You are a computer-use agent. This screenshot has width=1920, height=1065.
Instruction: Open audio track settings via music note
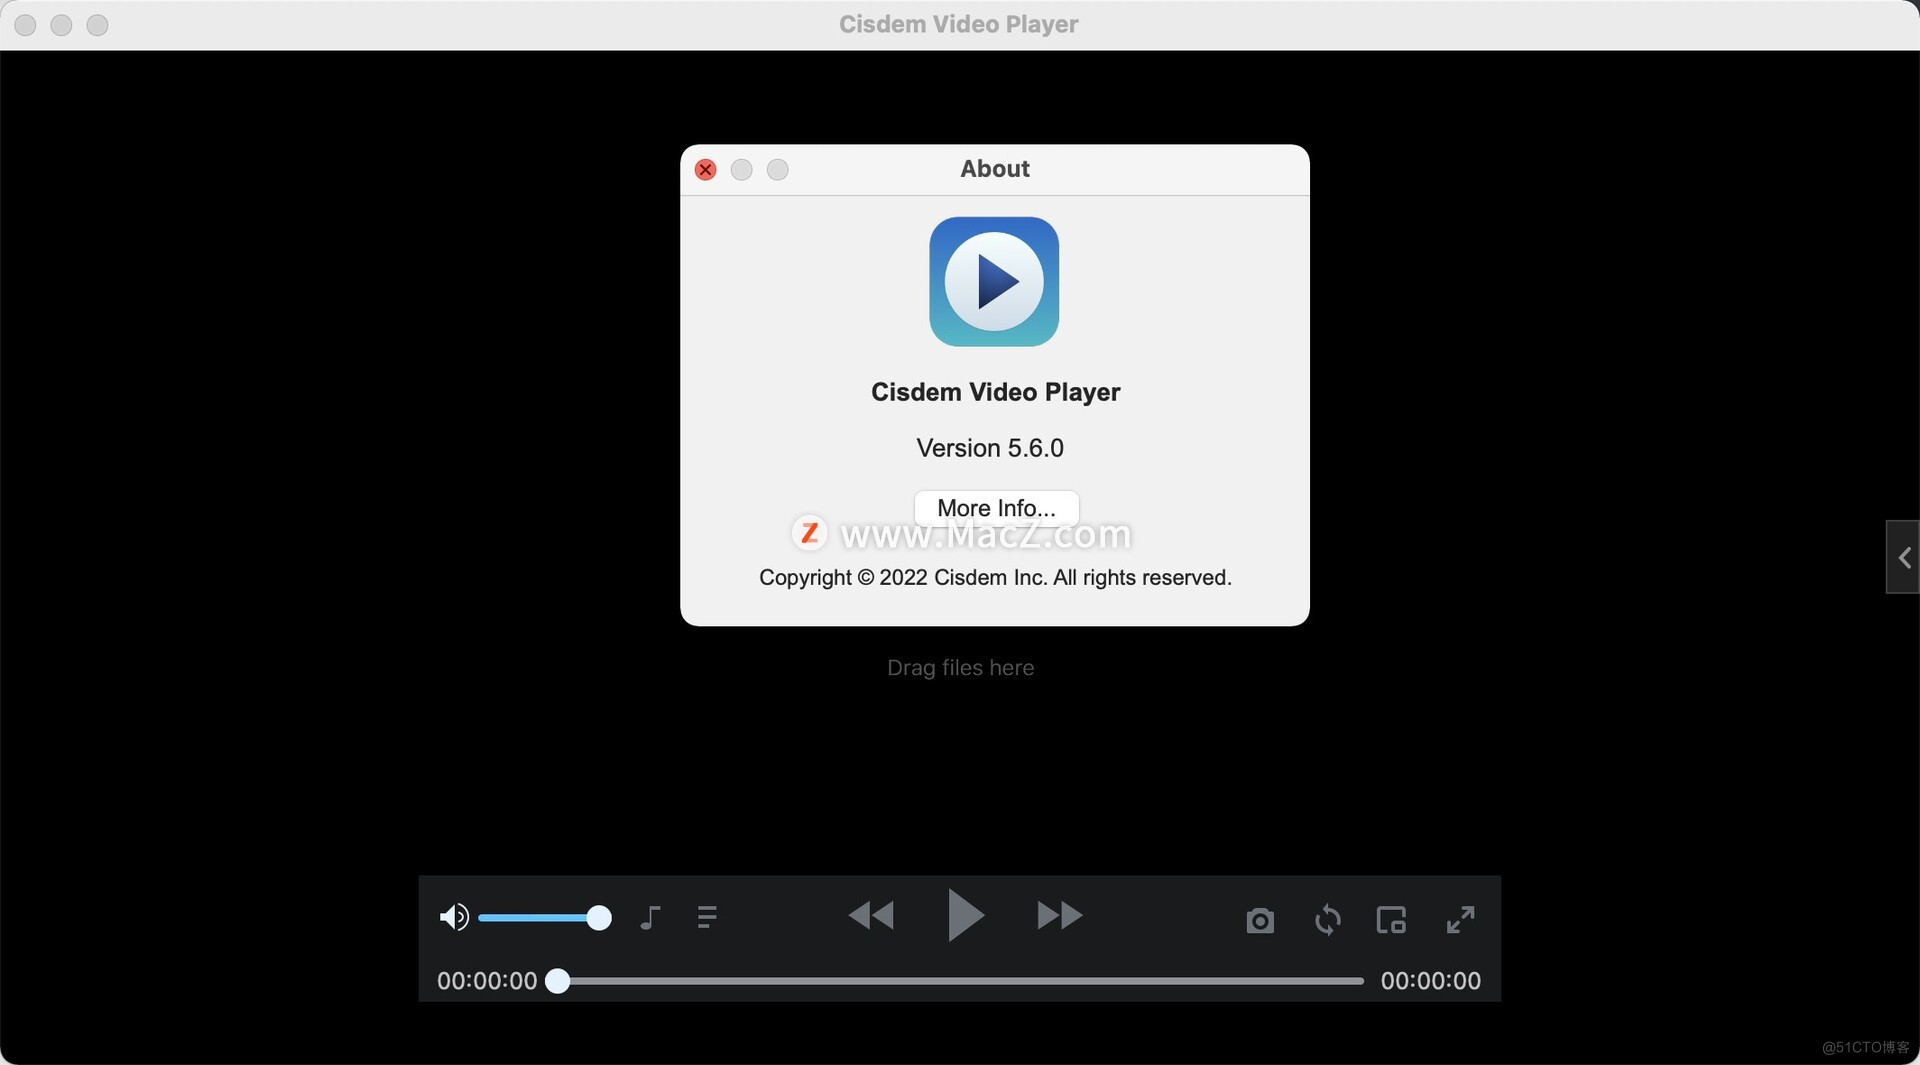[650, 917]
